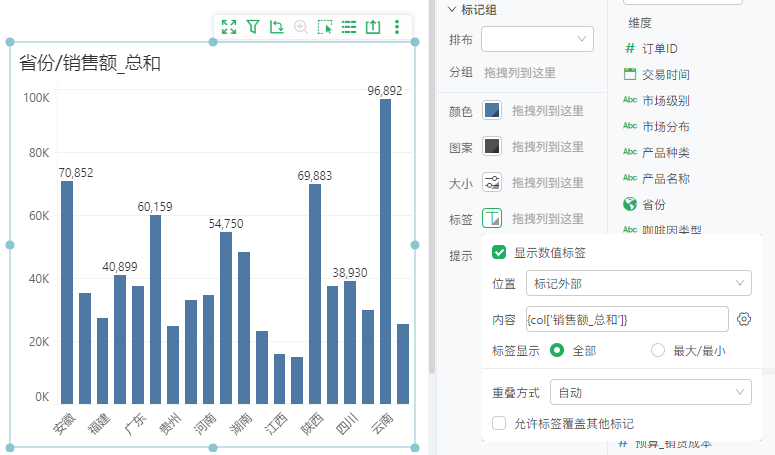Image resolution: width=775 pixels, height=455 pixels.
Task: Click the blue color swatch next to 颜色
Action: (492, 110)
